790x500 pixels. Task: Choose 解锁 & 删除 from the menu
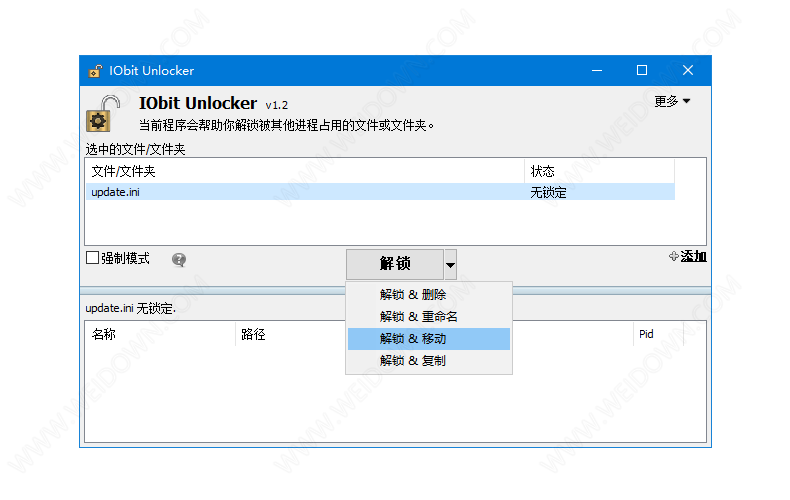tap(429, 294)
